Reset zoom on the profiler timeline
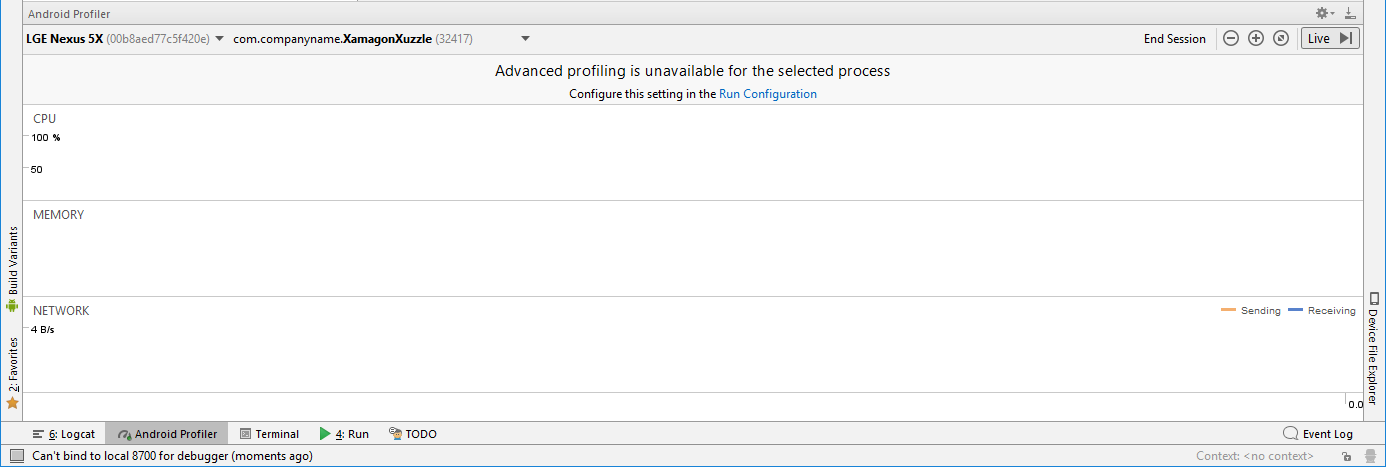 coord(1280,38)
